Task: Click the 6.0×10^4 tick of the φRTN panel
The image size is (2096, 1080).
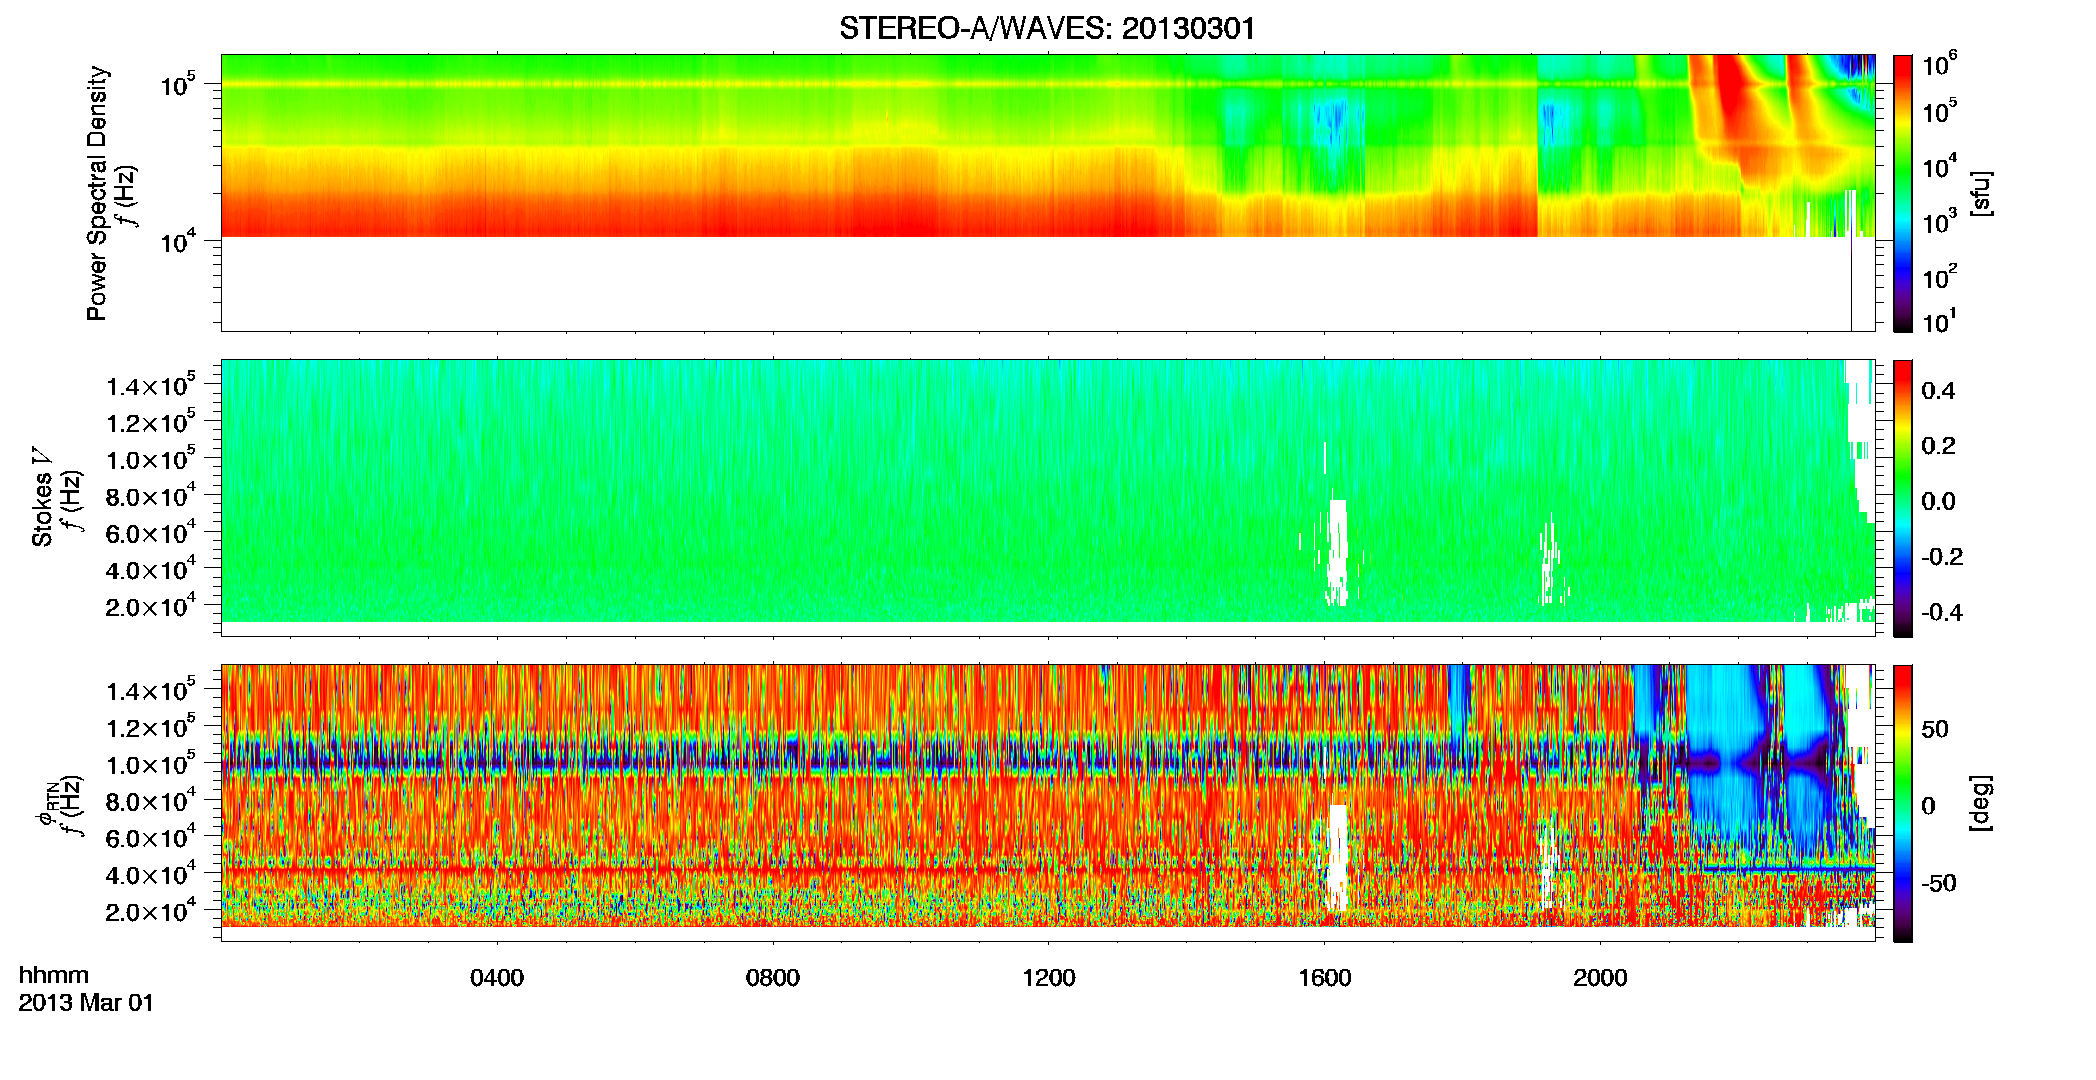Action: point(151,837)
